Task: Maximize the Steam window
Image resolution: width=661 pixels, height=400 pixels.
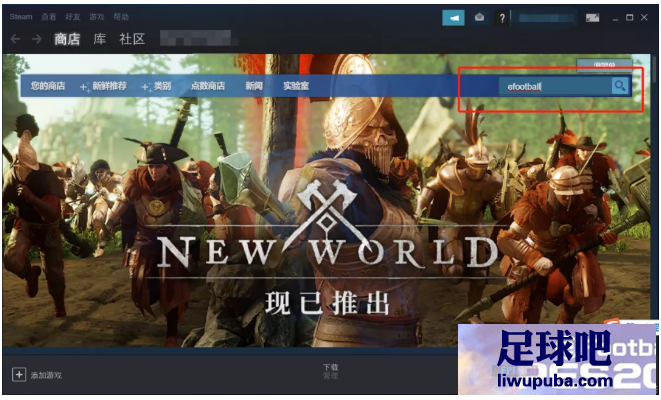Action: point(629,17)
